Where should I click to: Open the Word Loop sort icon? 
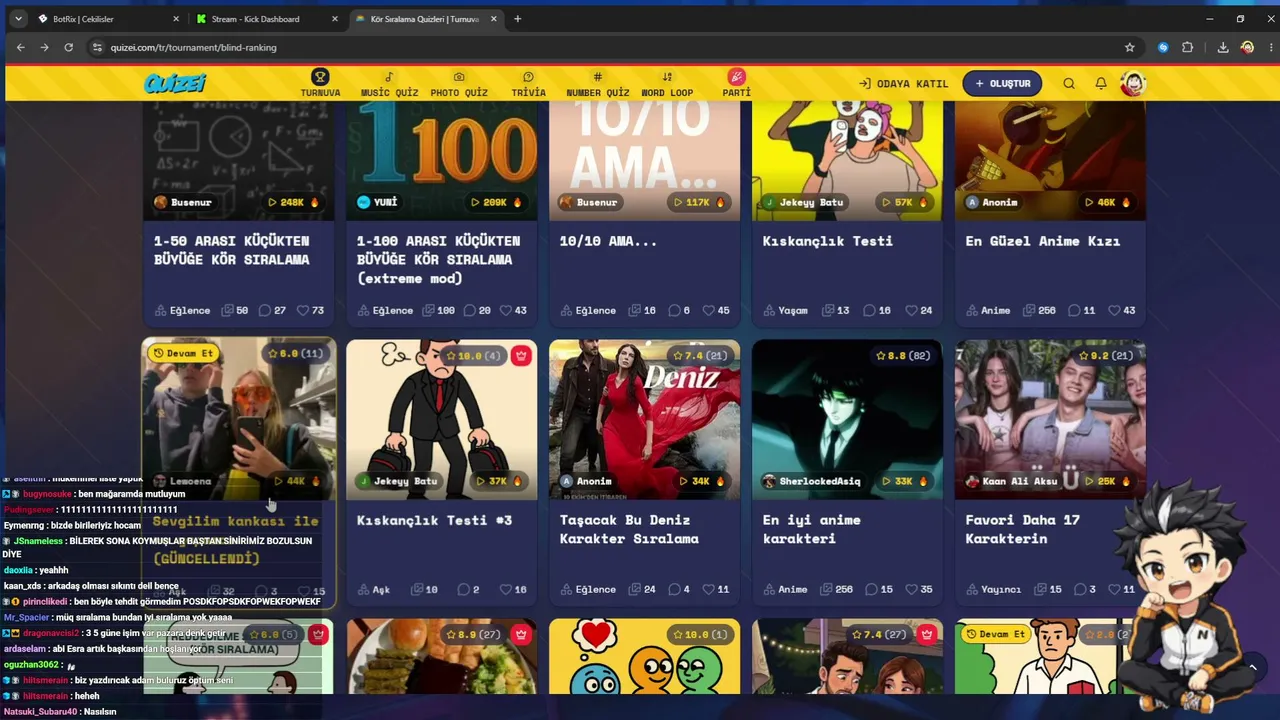tap(667, 77)
